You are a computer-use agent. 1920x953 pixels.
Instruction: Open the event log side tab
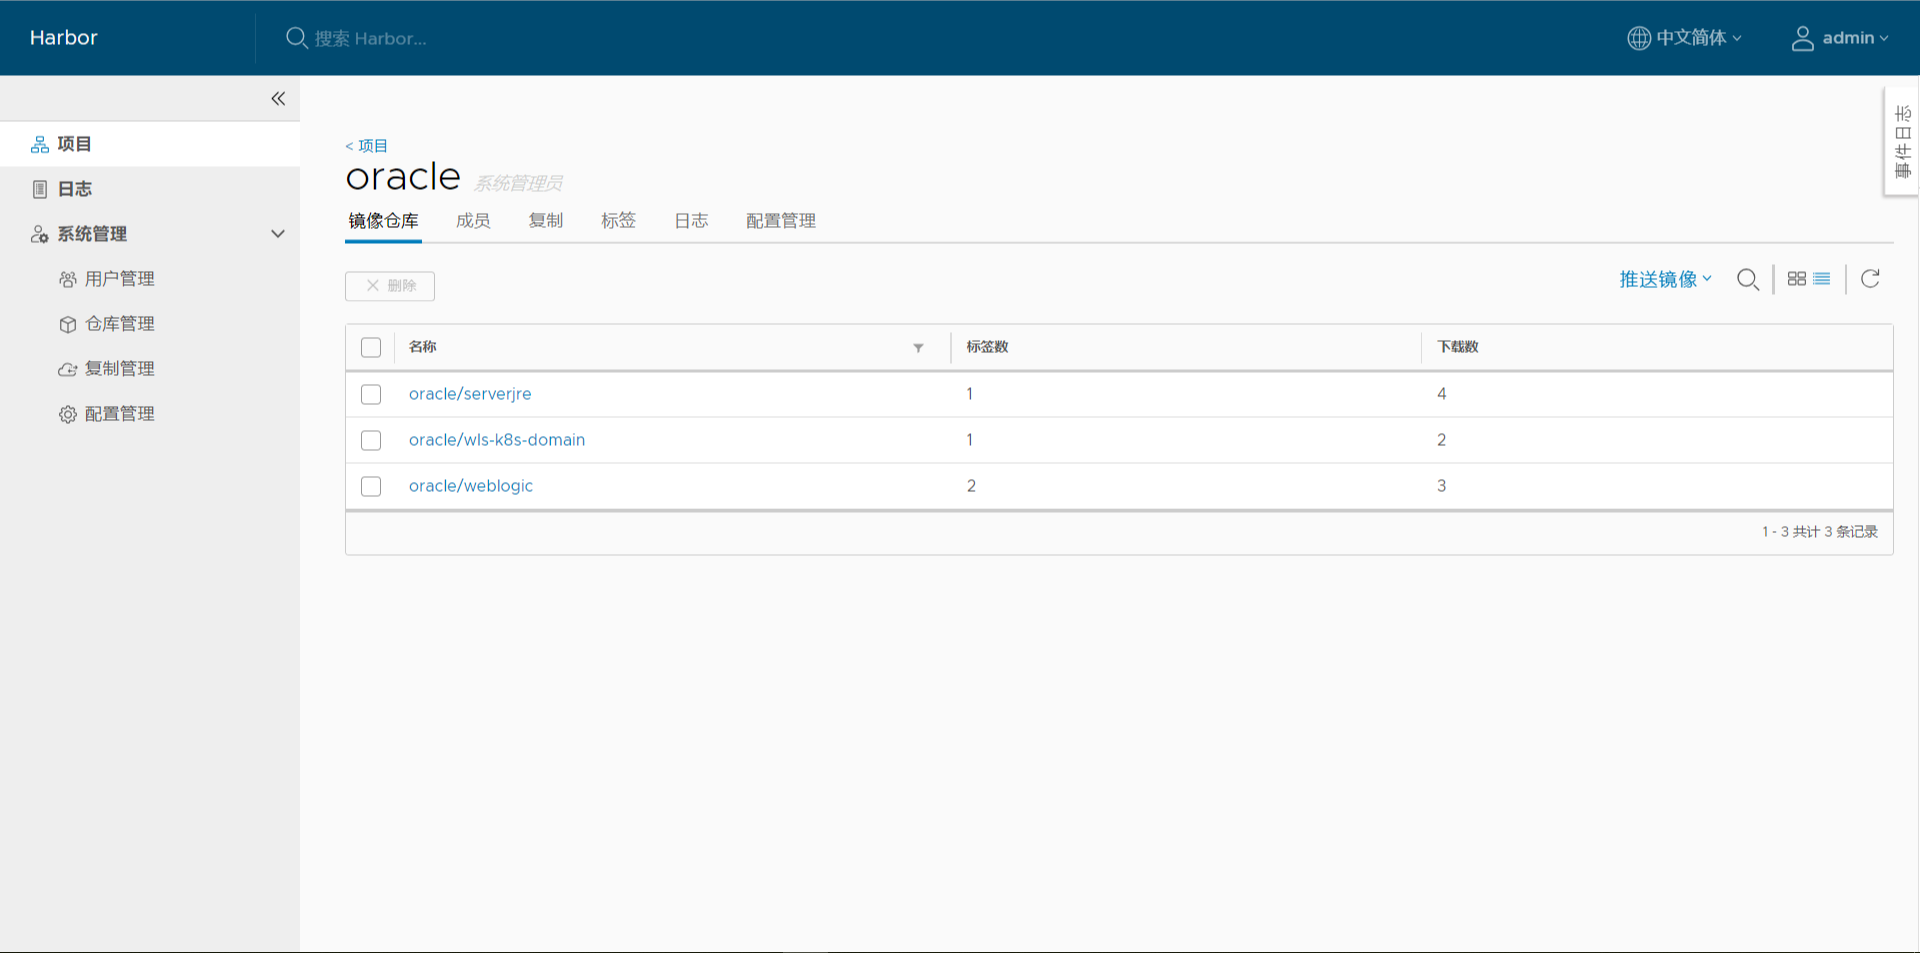pyautogui.click(x=1902, y=142)
